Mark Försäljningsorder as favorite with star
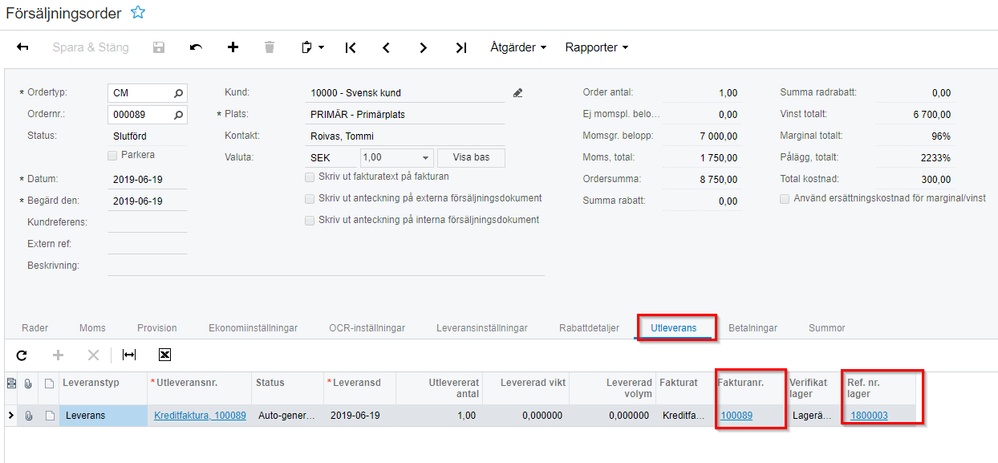998x463 pixels. pyautogui.click(x=138, y=13)
